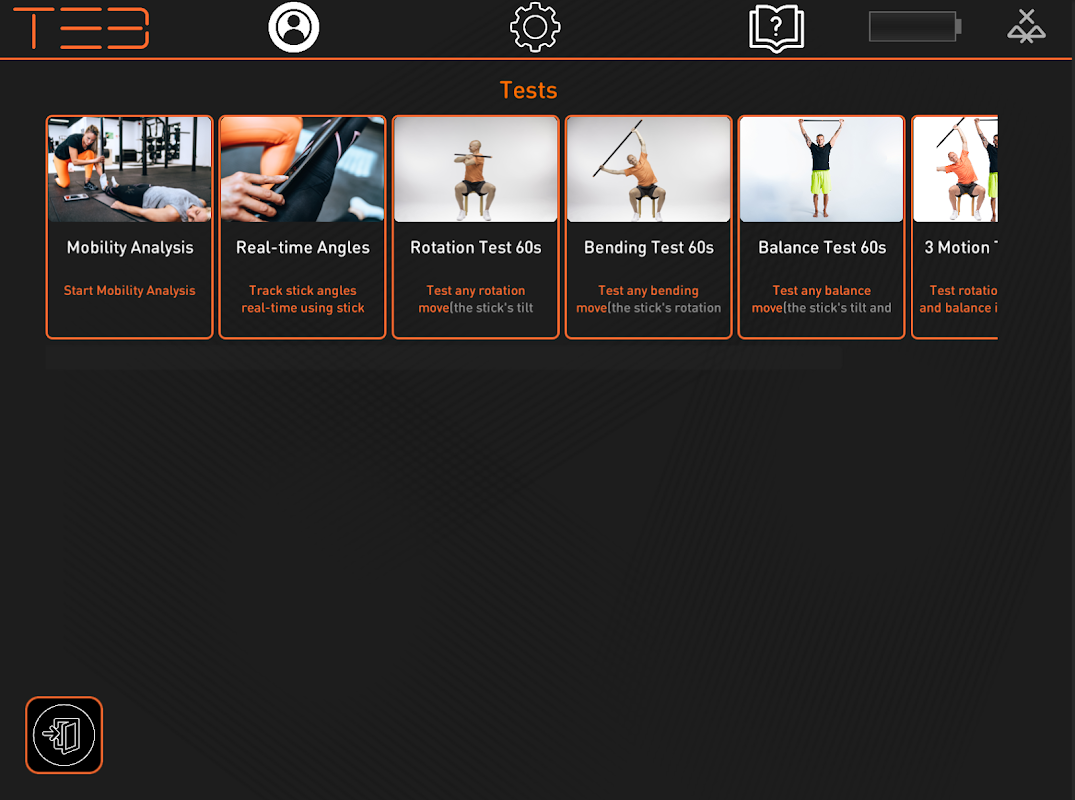1075x800 pixels.
Task: Click the battery level indicator
Action: coord(915,27)
